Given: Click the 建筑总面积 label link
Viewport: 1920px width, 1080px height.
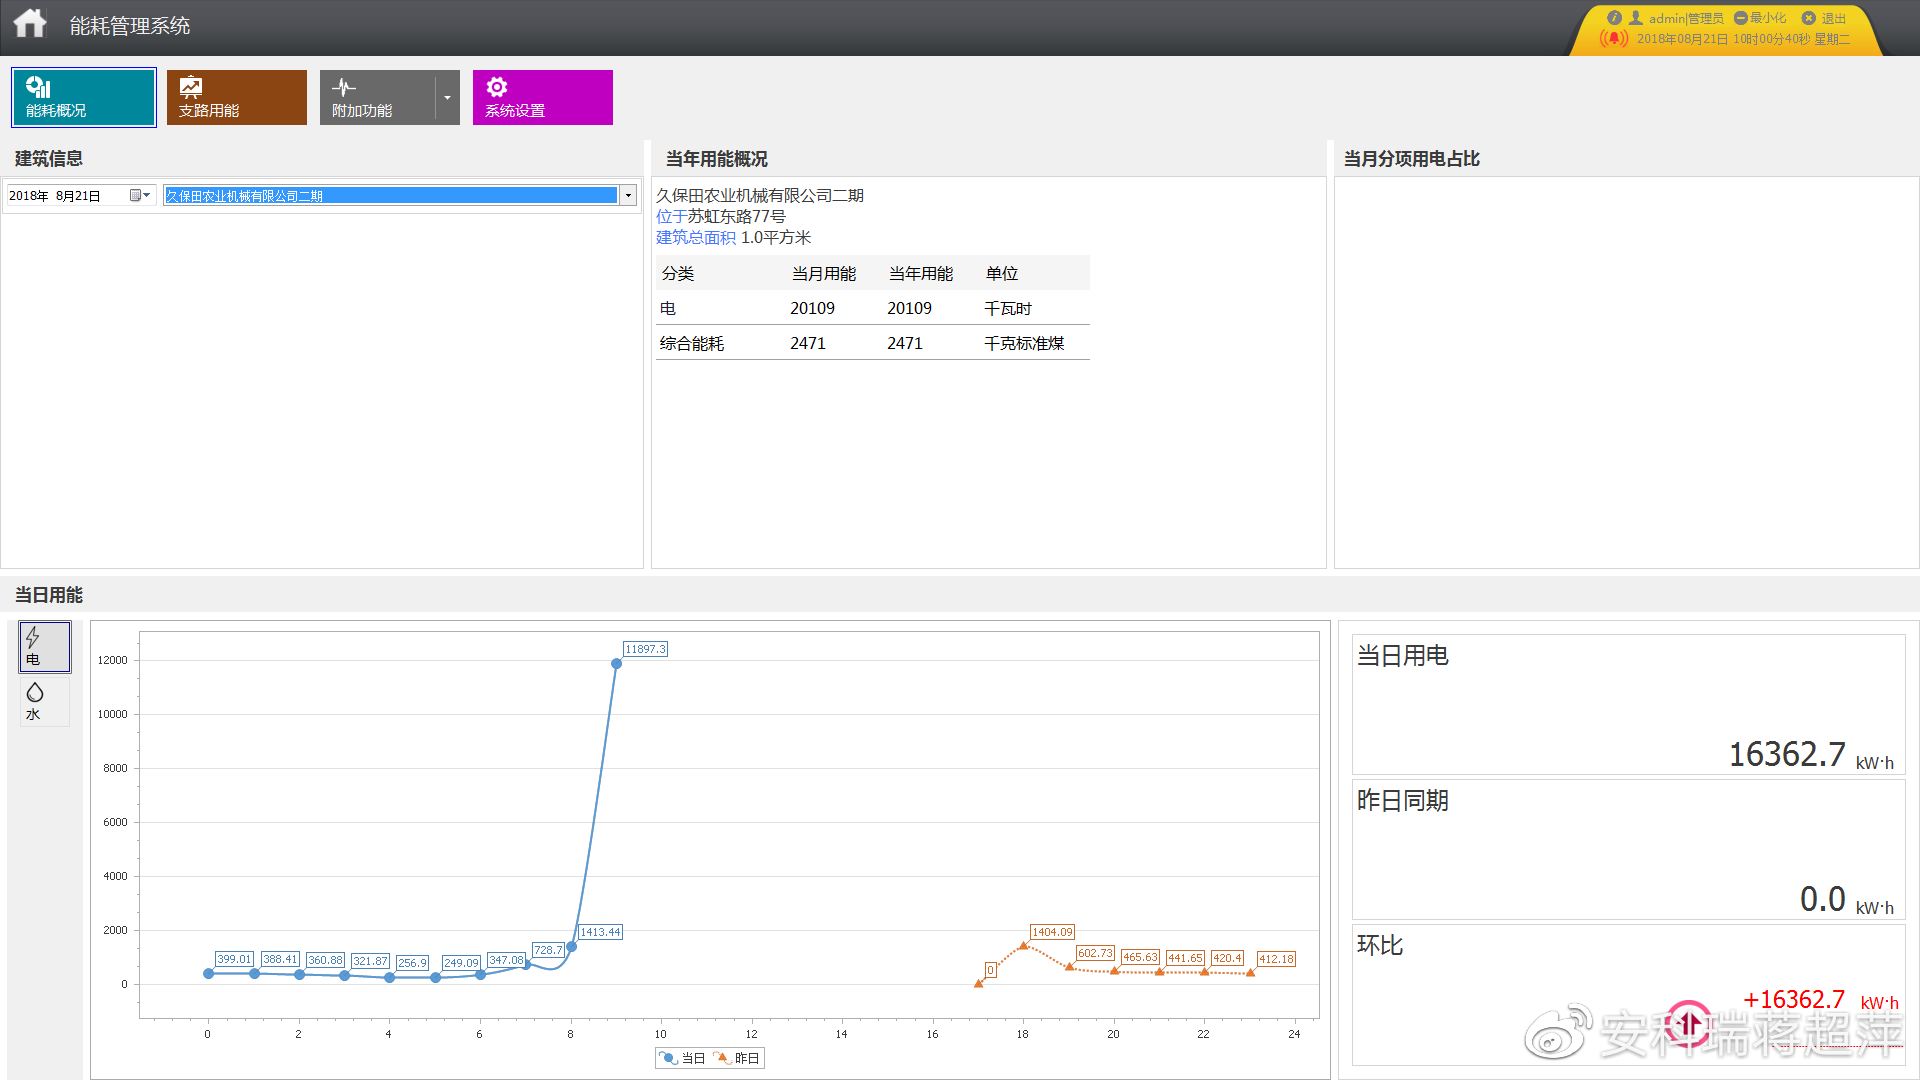Looking at the screenshot, I should (696, 237).
